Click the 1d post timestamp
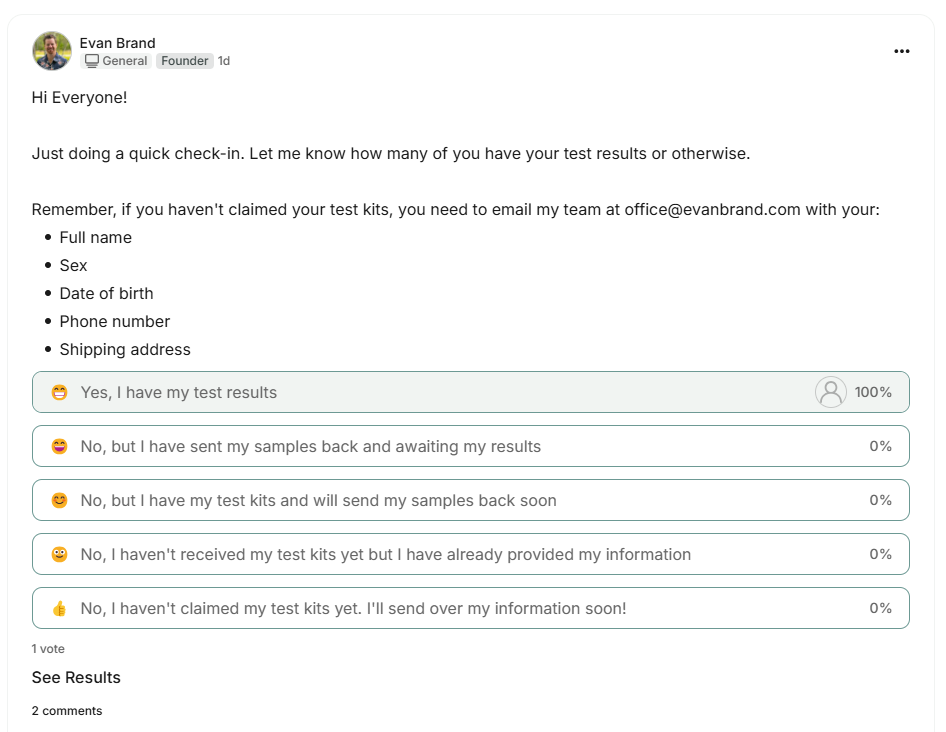The image size is (946, 732). (x=224, y=60)
